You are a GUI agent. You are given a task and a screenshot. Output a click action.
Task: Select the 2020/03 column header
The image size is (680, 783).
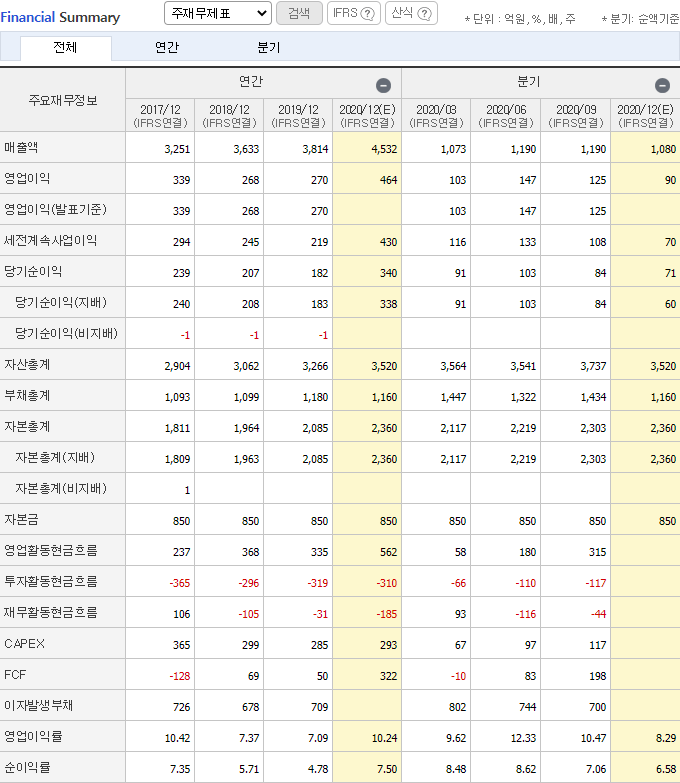(436, 116)
